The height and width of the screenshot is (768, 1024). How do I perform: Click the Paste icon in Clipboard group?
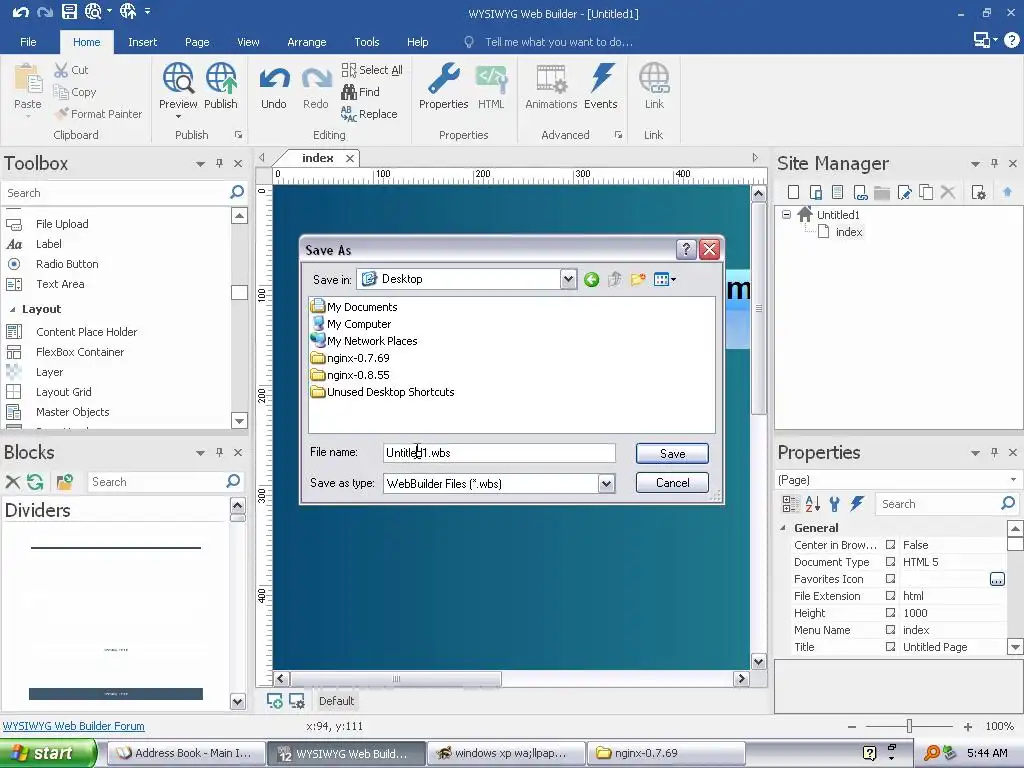click(x=28, y=80)
